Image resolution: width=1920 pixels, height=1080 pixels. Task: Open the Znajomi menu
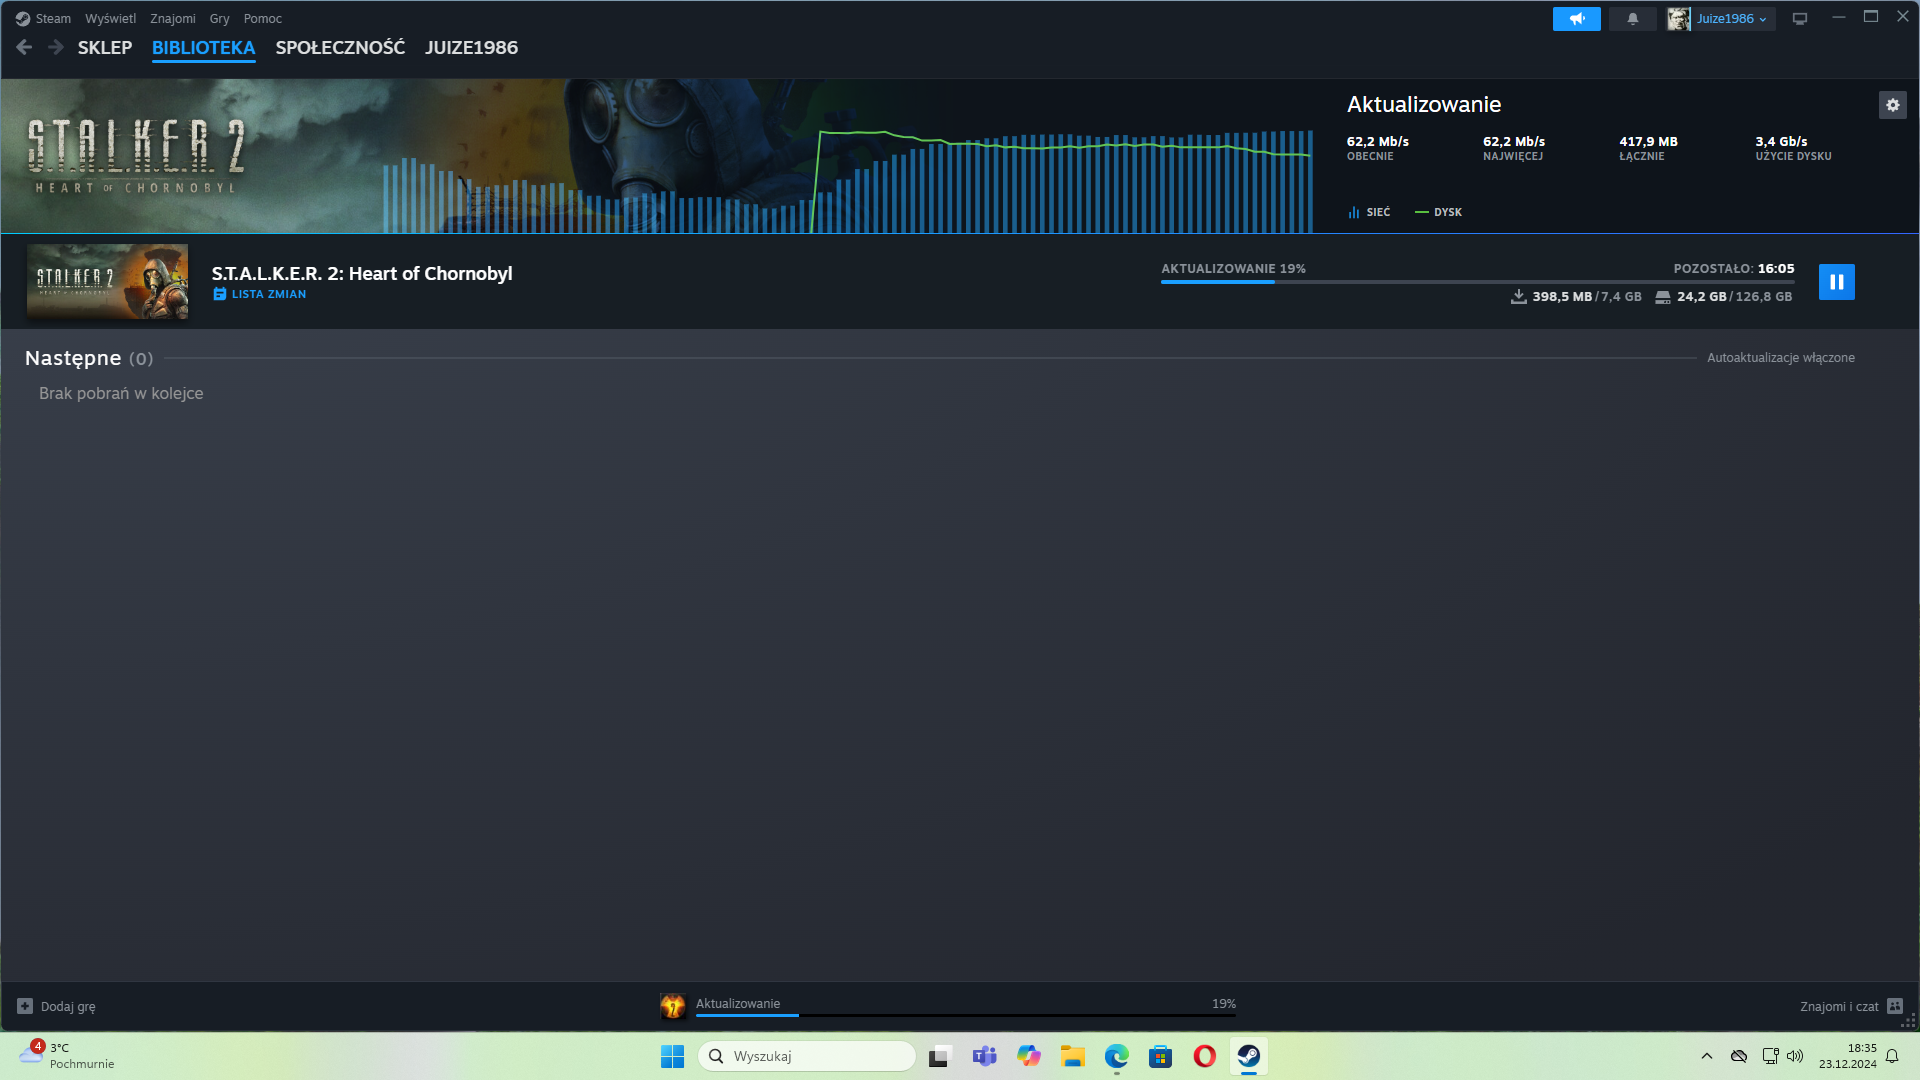click(173, 19)
